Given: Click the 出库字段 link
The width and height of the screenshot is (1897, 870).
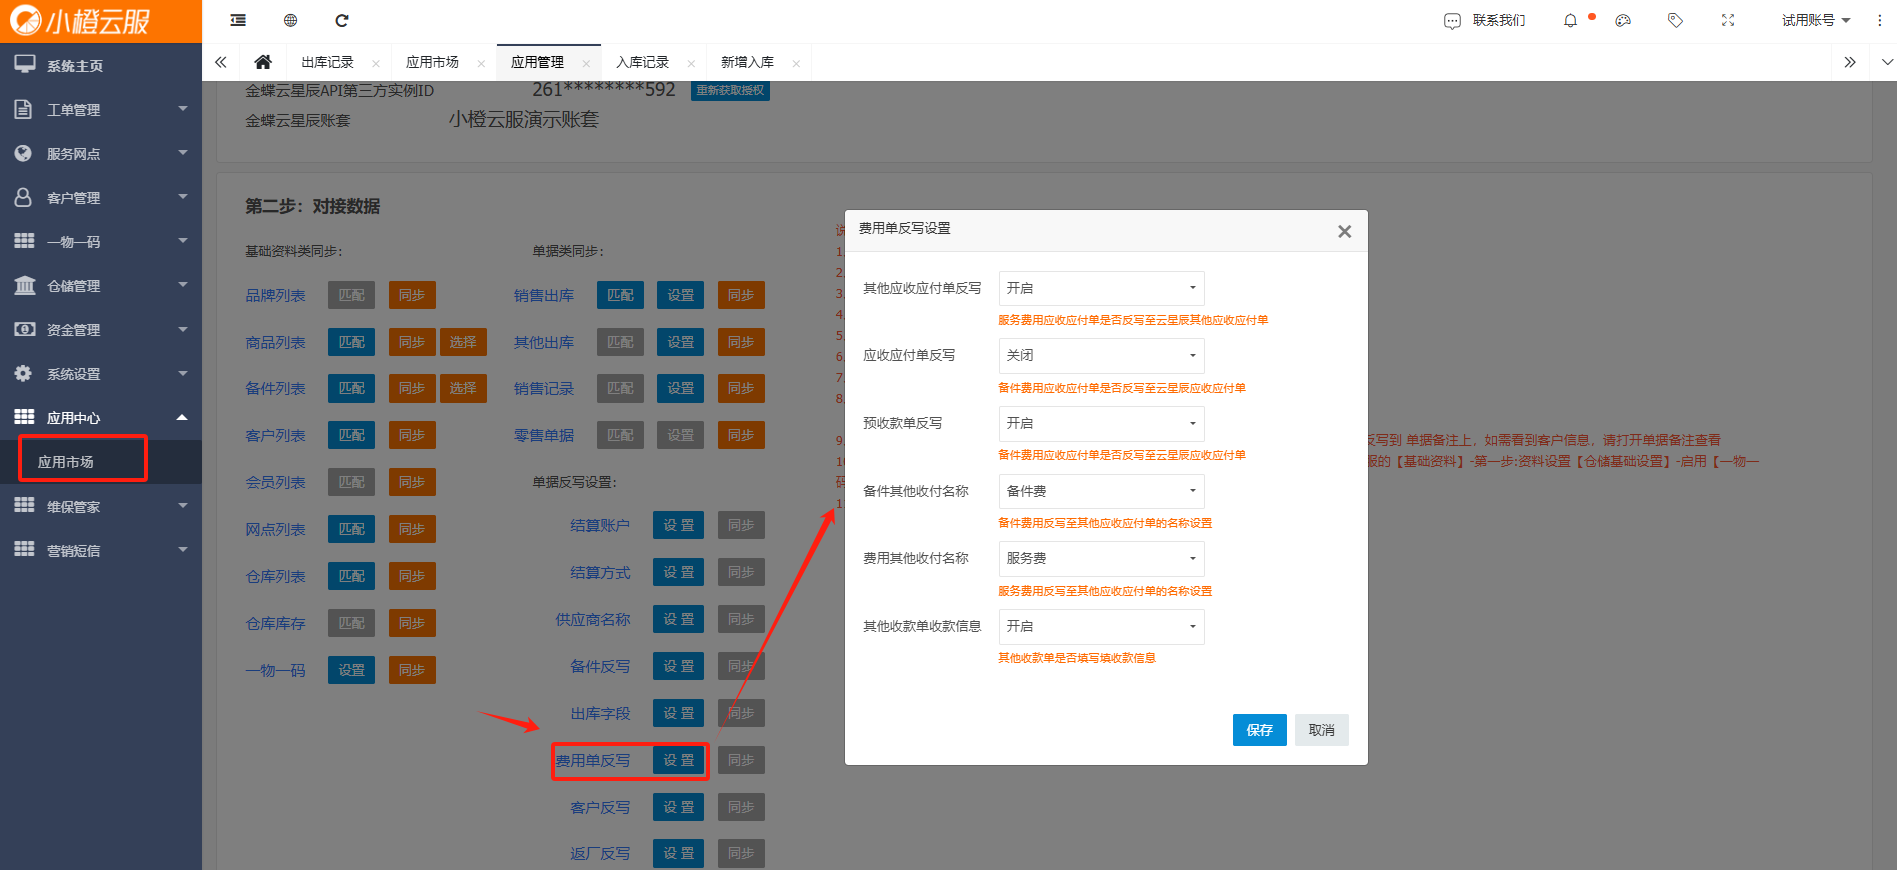Looking at the screenshot, I should tap(600, 713).
